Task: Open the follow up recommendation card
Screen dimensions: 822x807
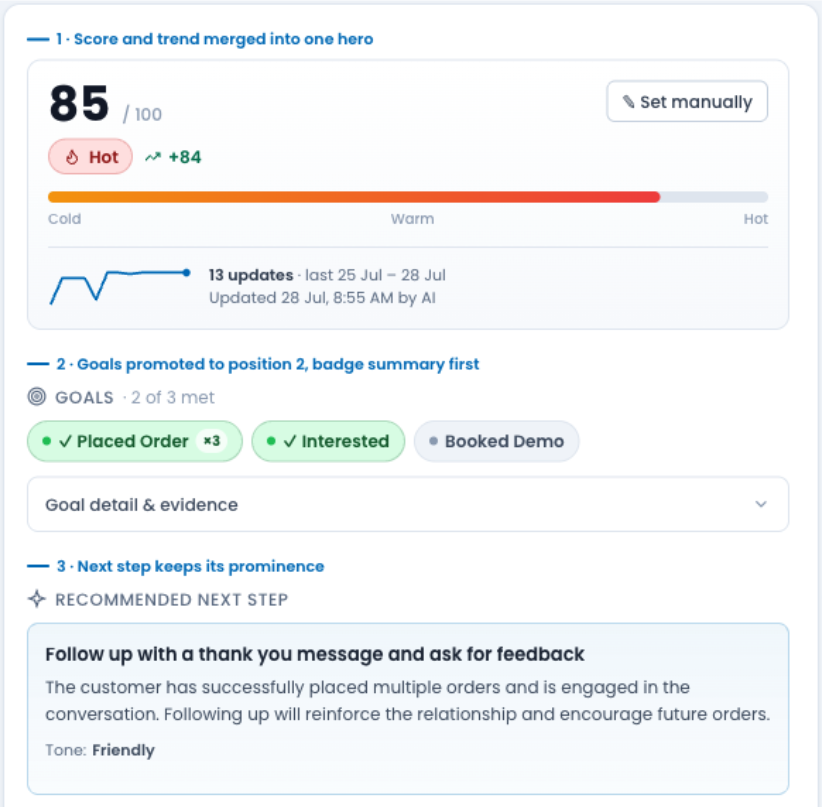Action: pos(408,708)
